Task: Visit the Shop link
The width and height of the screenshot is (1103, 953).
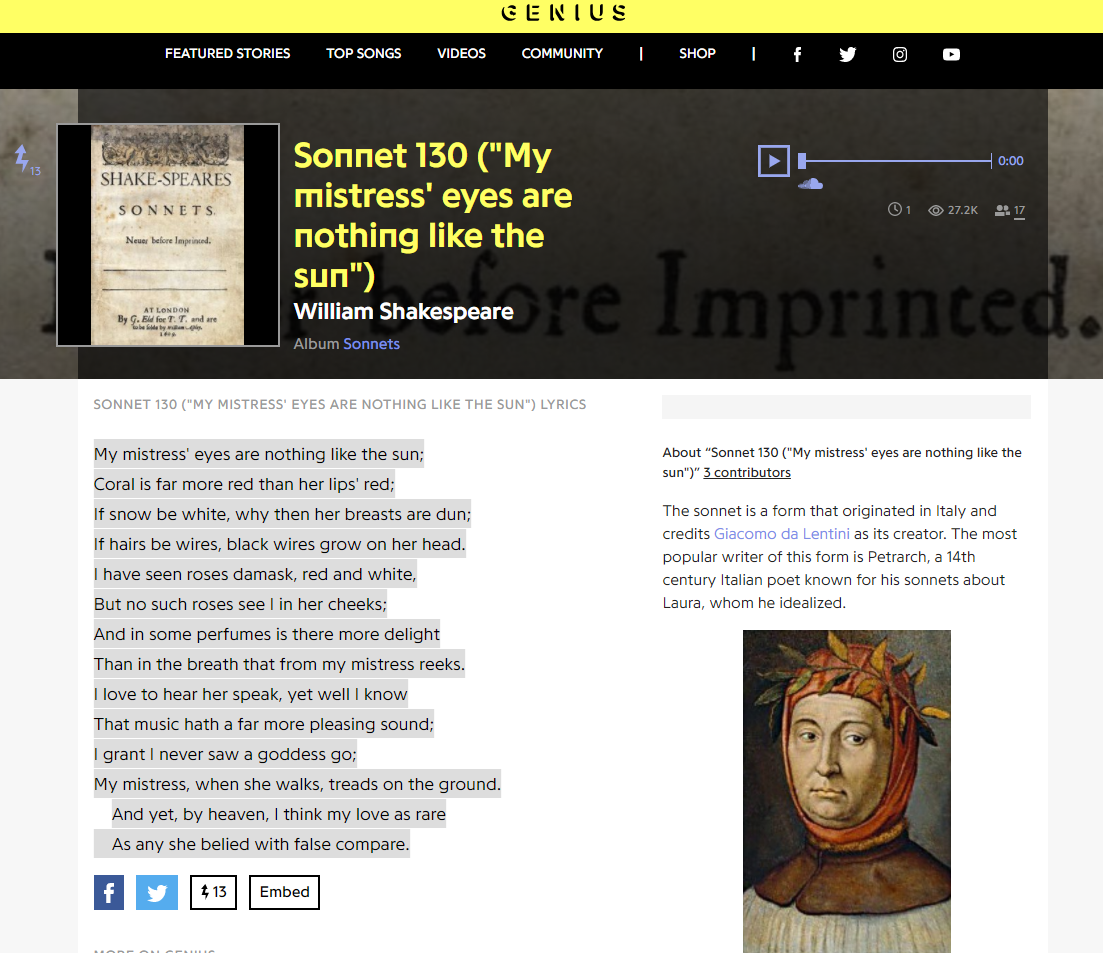Action: (x=697, y=53)
